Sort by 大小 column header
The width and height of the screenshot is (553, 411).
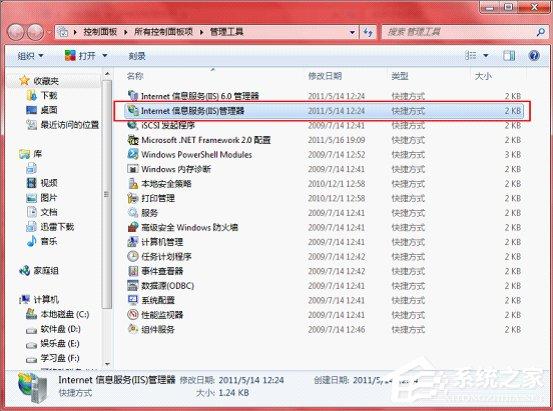(x=483, y=76)
